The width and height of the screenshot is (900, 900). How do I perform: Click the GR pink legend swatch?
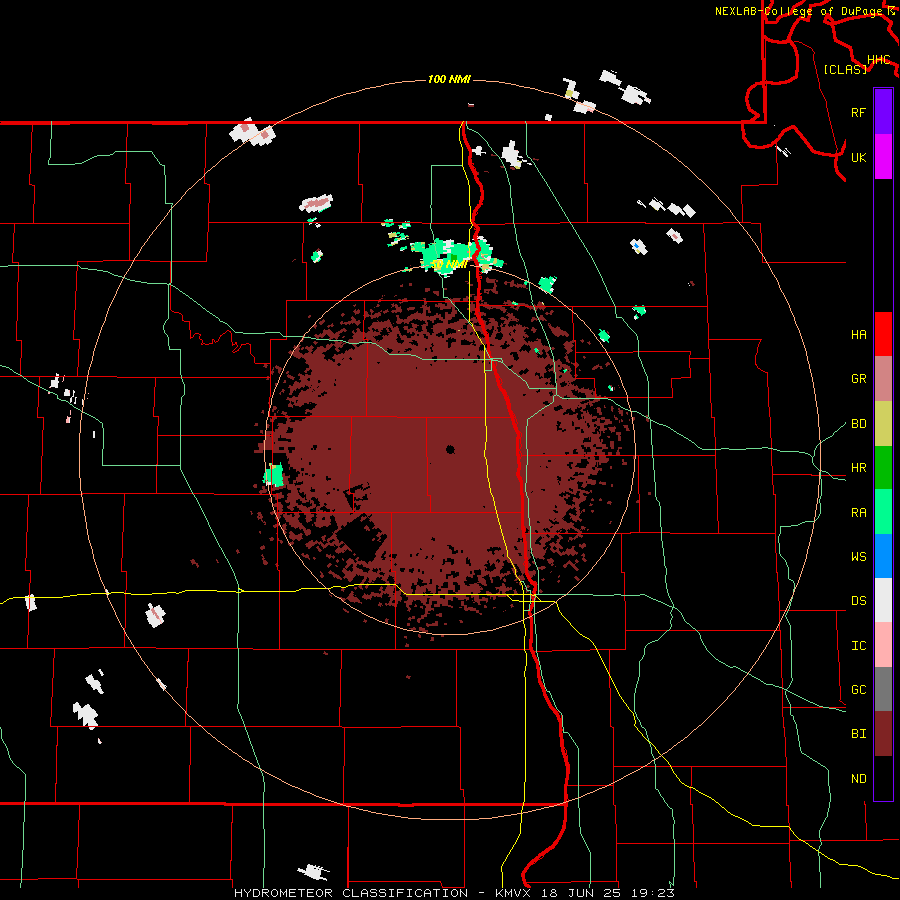[883, 379]
